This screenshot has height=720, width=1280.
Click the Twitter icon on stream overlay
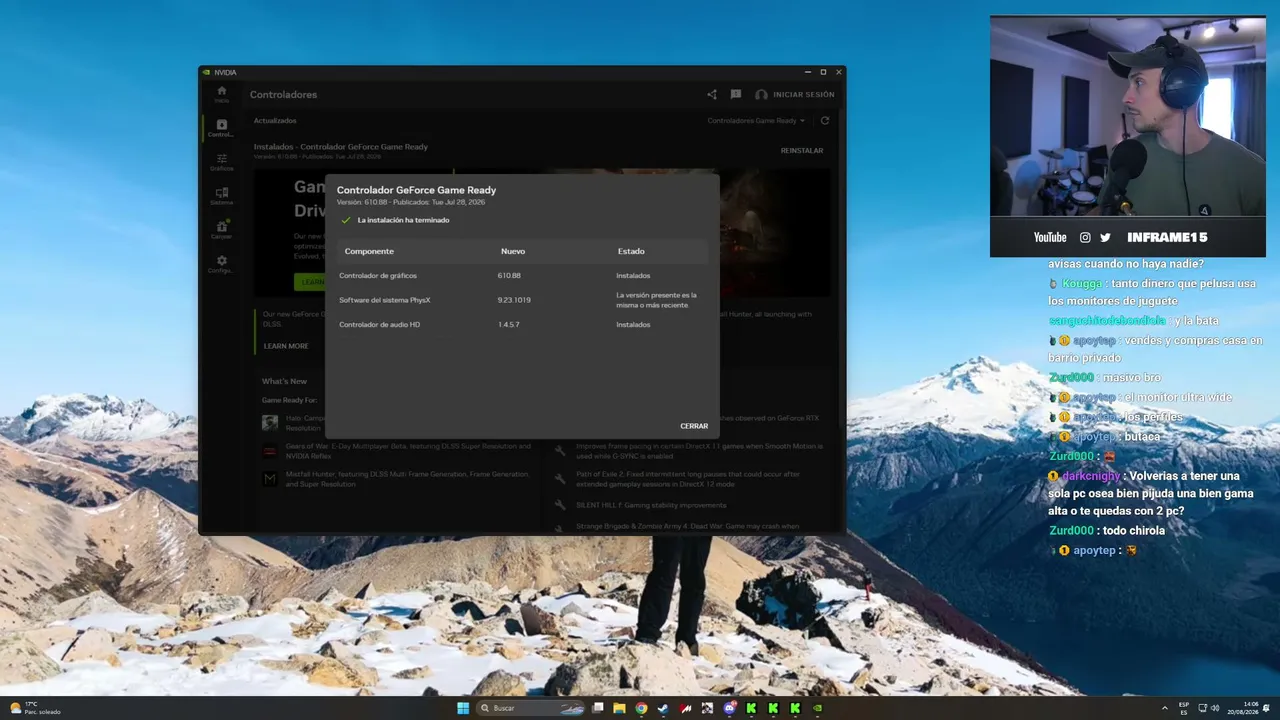pos(1105,238)
